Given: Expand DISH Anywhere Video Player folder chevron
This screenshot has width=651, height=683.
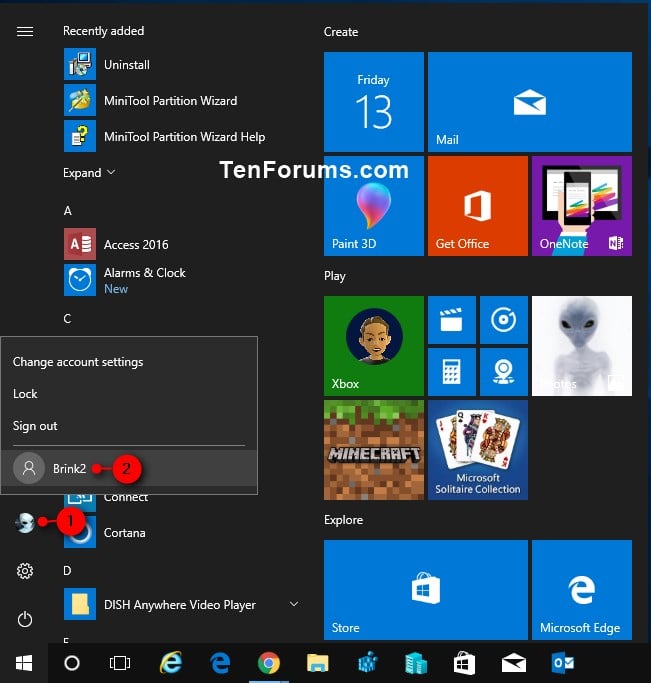Looking at the screenshot, I should (294, 604).
